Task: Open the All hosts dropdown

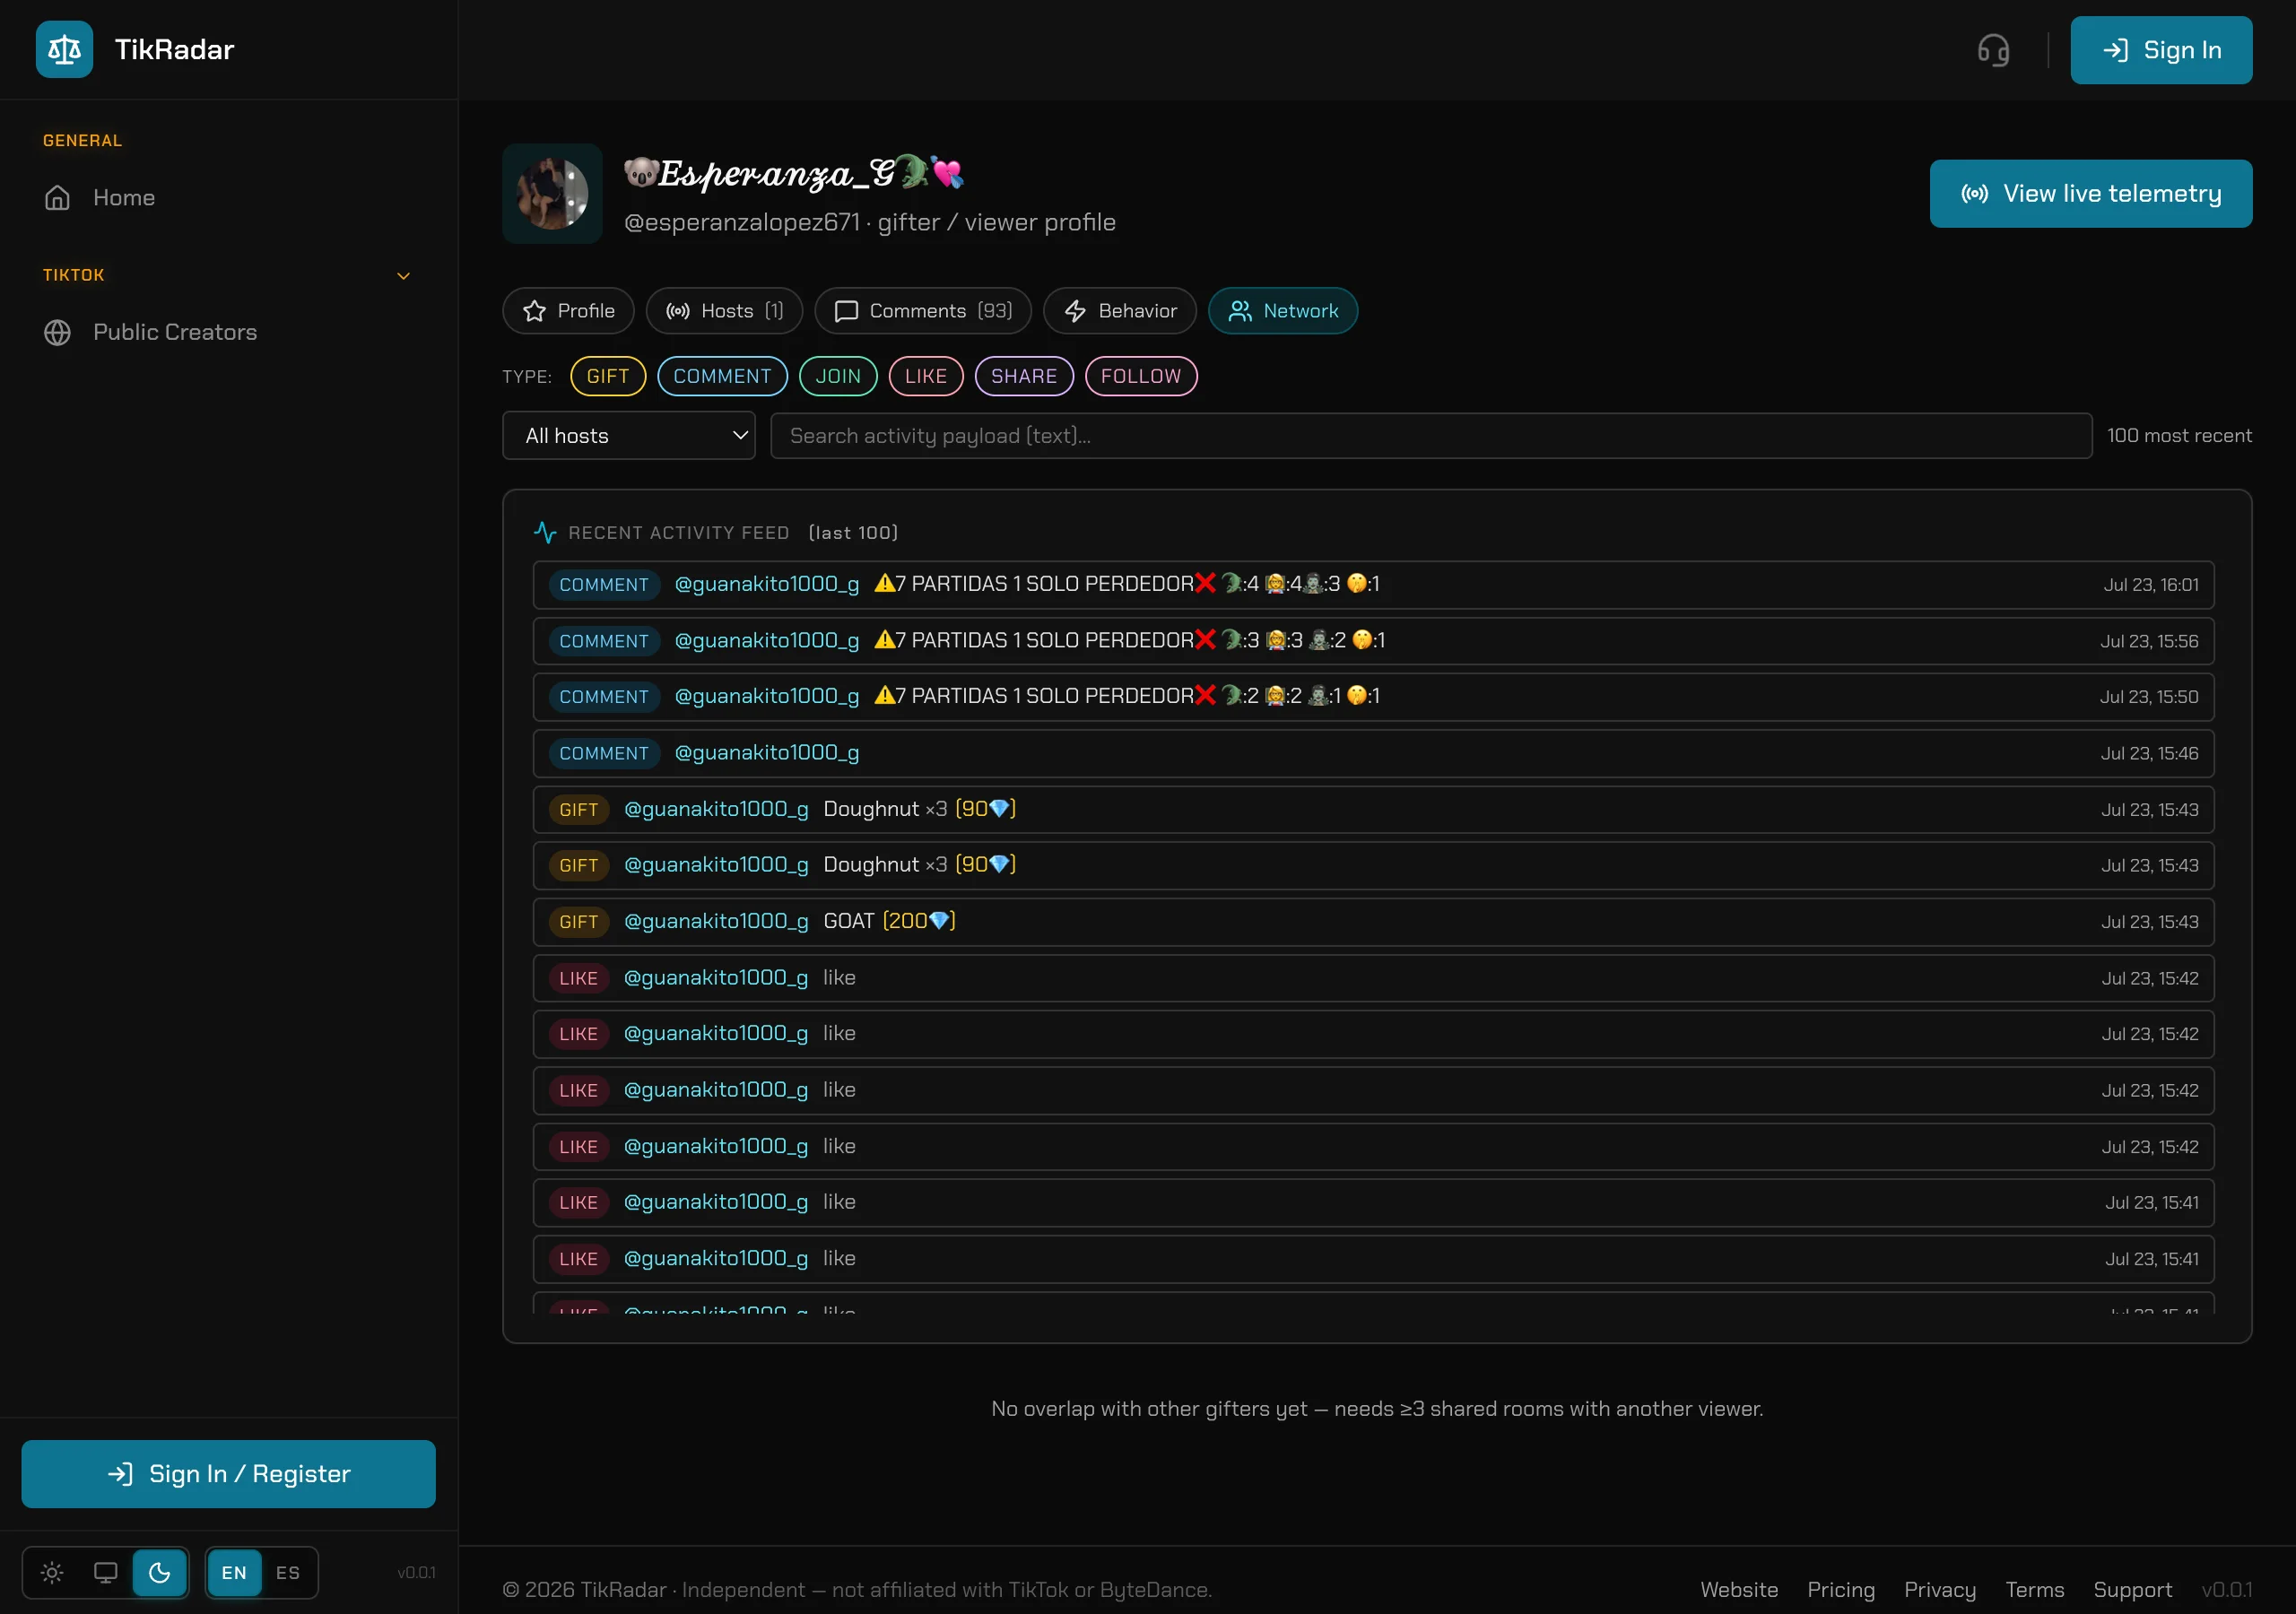Action: click(629, 436)
